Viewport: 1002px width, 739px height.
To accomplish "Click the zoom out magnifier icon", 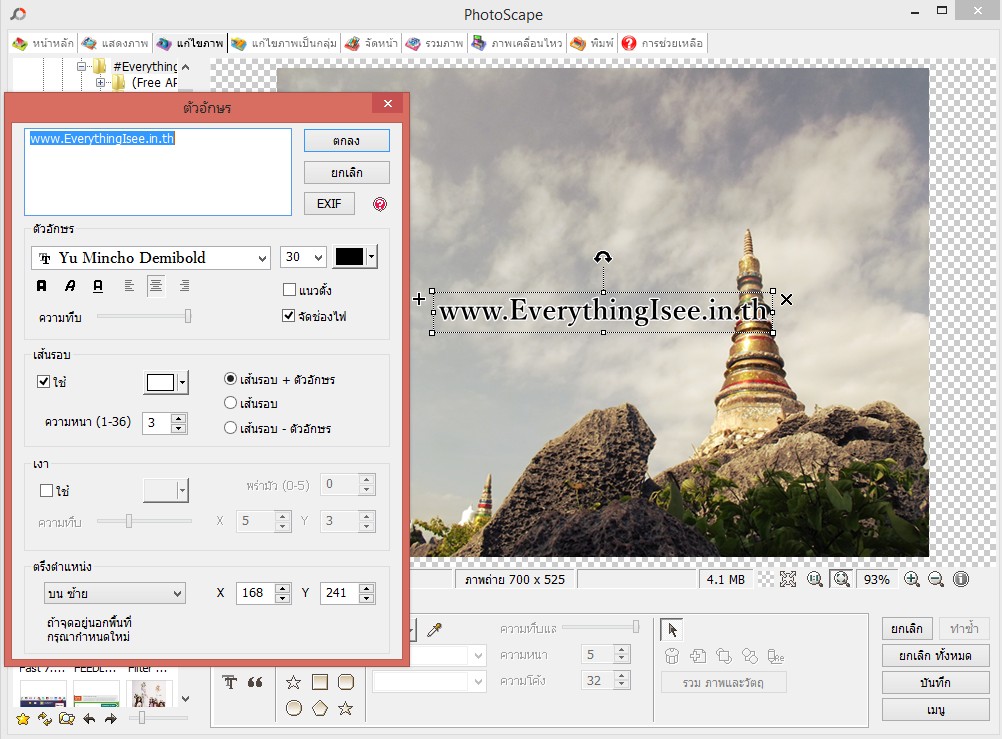I will tap(936, 579).
